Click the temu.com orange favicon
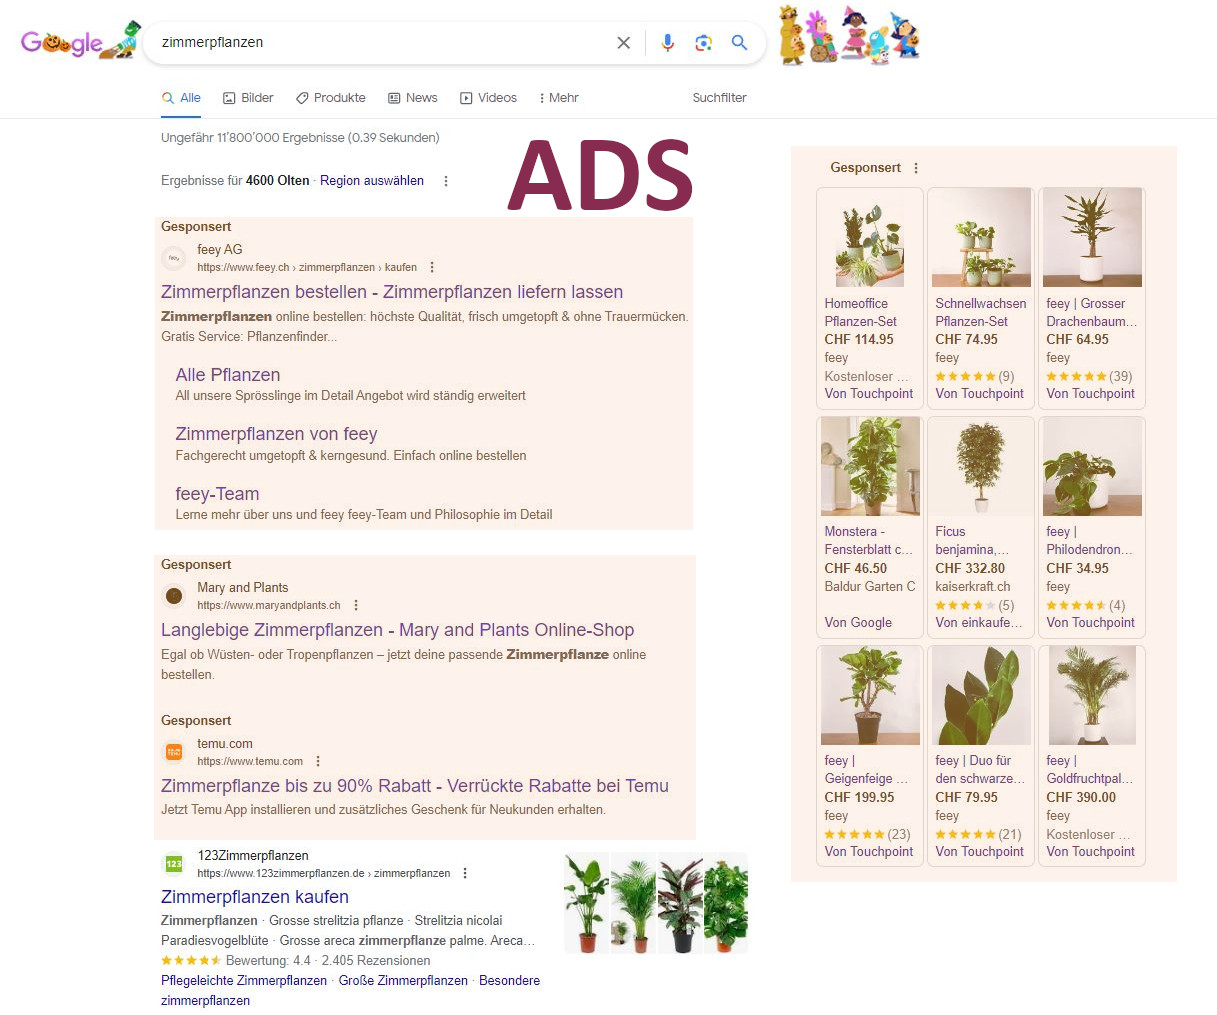This screenshot has width=1217, height=1015. coord(174,752)
